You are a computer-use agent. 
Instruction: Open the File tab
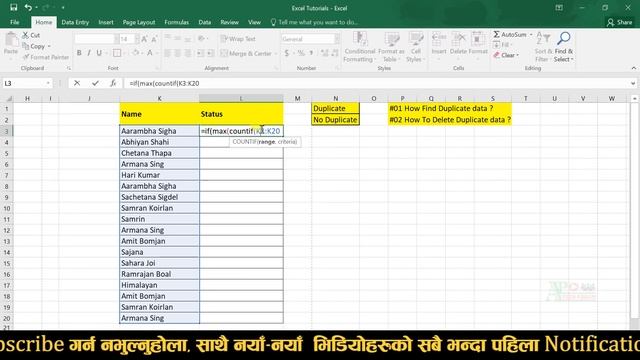pyautogui.click(x=15, y=22)
